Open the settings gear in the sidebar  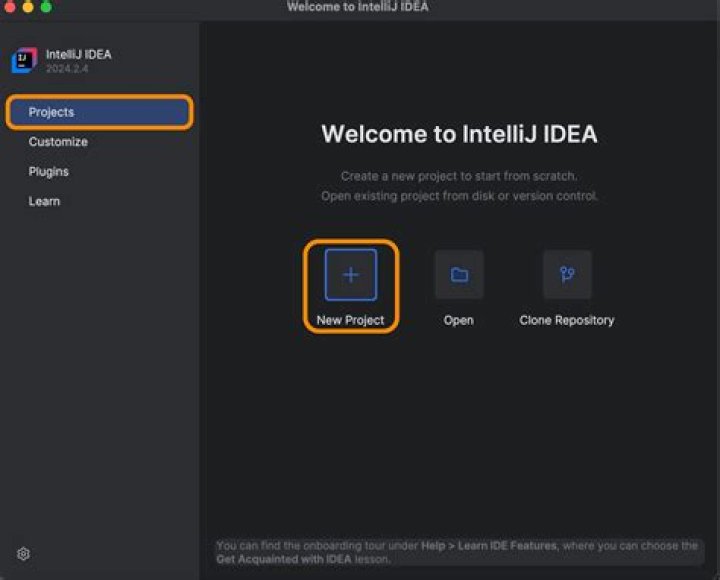(x=24, y=554)
